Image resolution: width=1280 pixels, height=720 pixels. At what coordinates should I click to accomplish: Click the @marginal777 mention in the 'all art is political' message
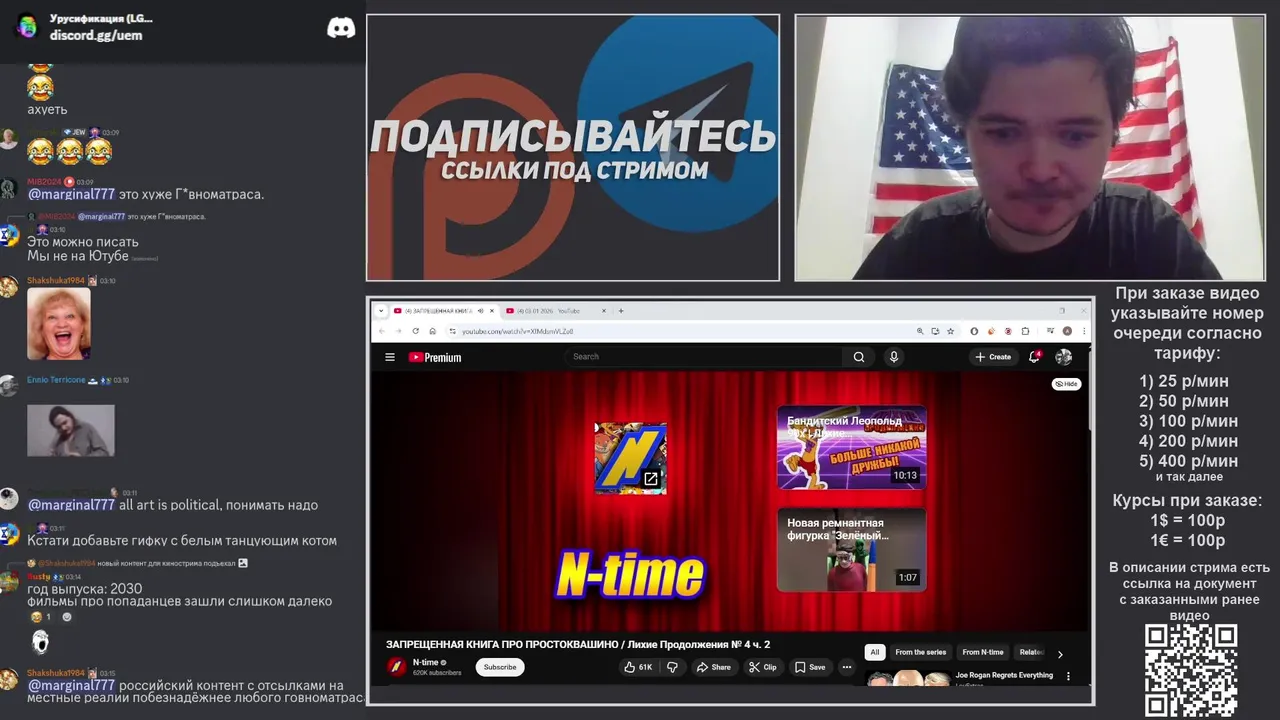tap(71, 505)
